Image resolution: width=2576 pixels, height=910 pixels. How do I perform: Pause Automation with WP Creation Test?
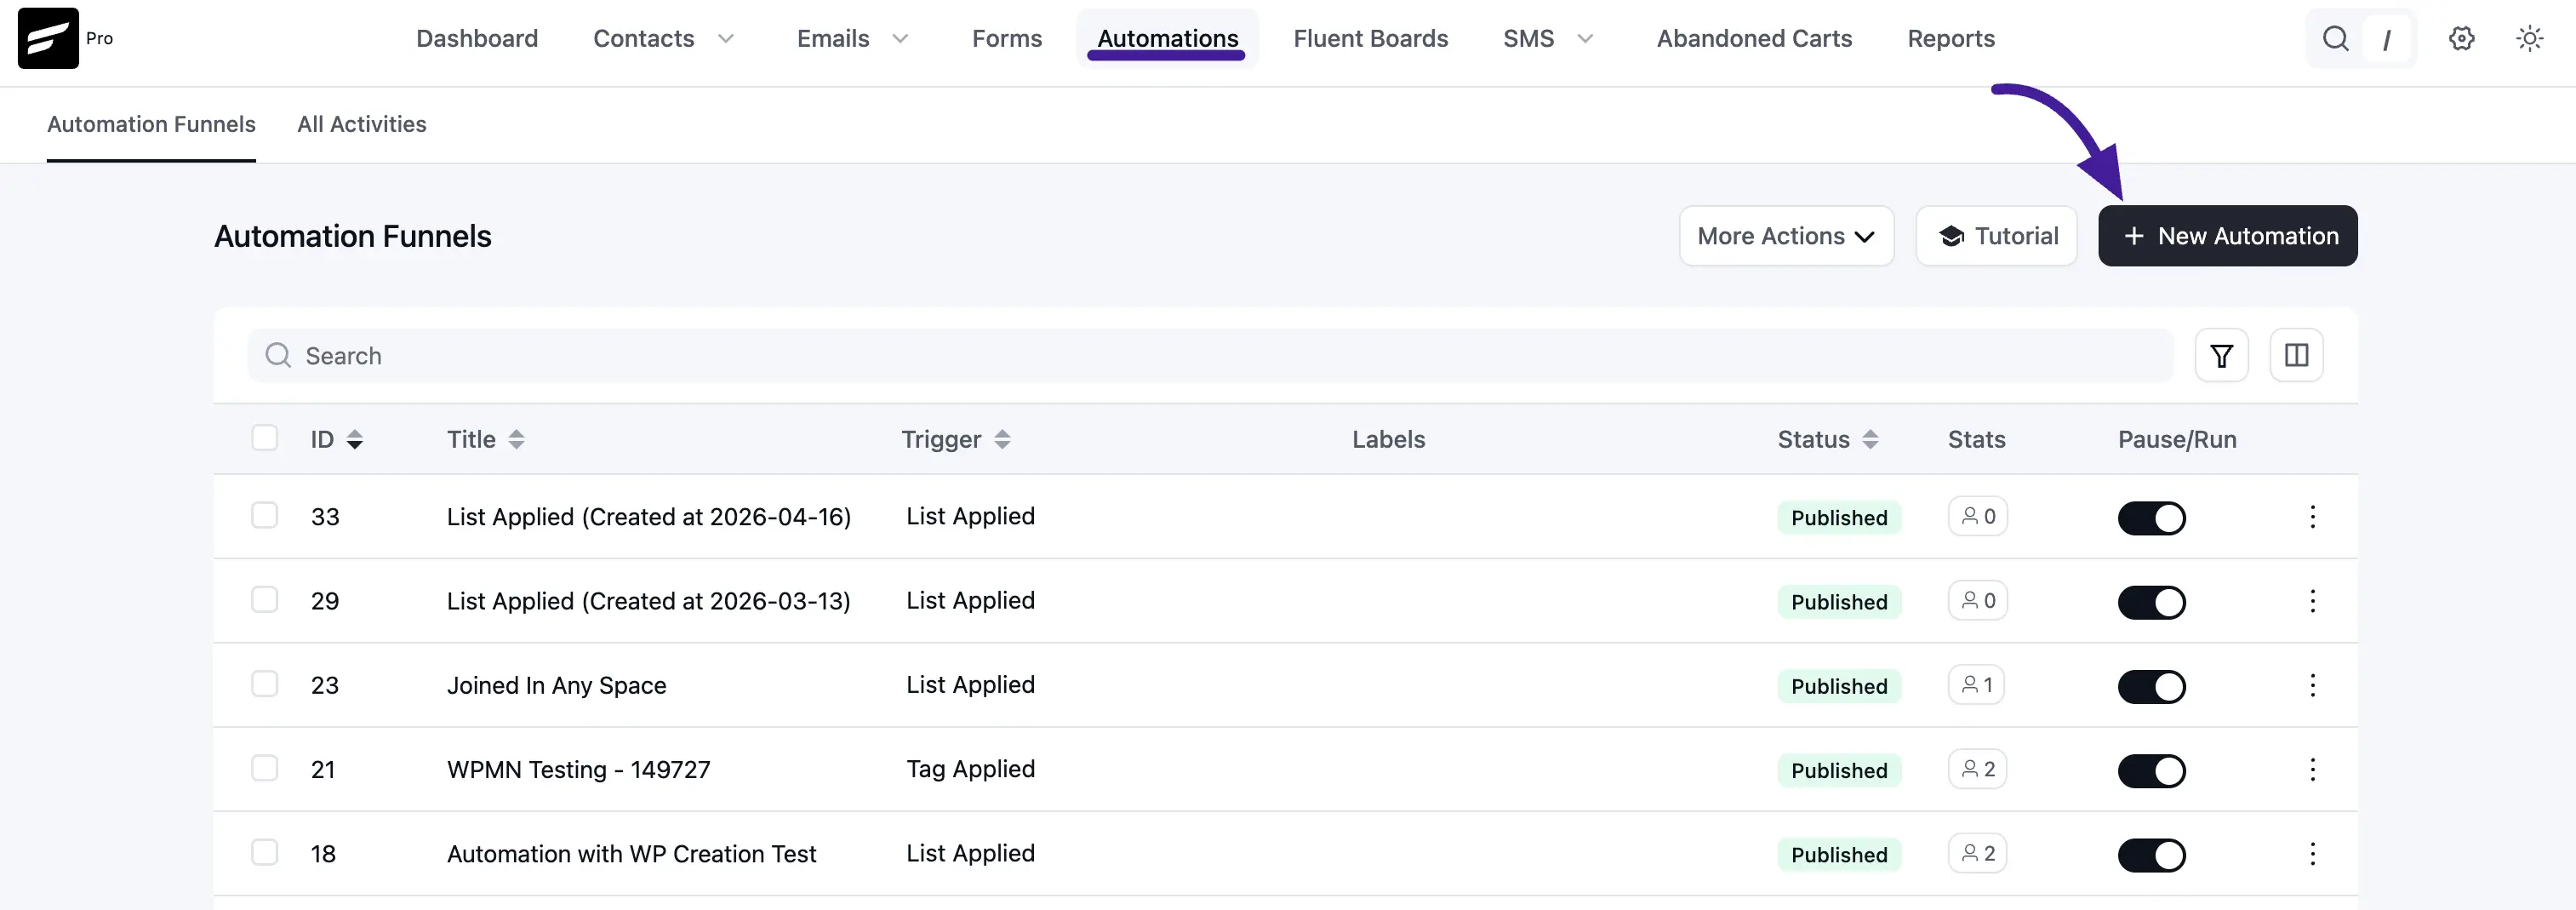(x=2151, y=855)
